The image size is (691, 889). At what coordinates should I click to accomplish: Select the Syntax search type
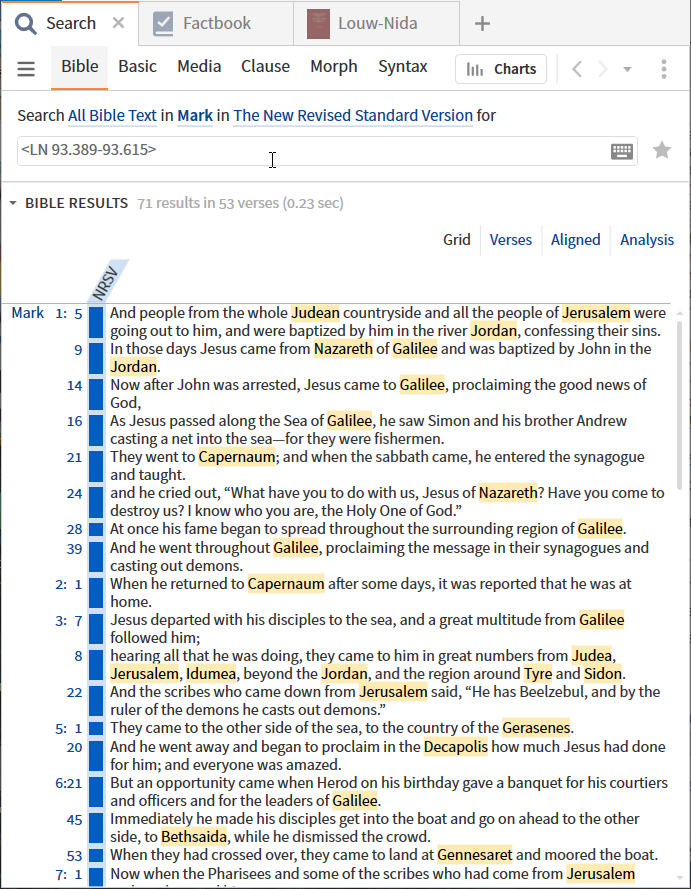click(x=402, y=67)
